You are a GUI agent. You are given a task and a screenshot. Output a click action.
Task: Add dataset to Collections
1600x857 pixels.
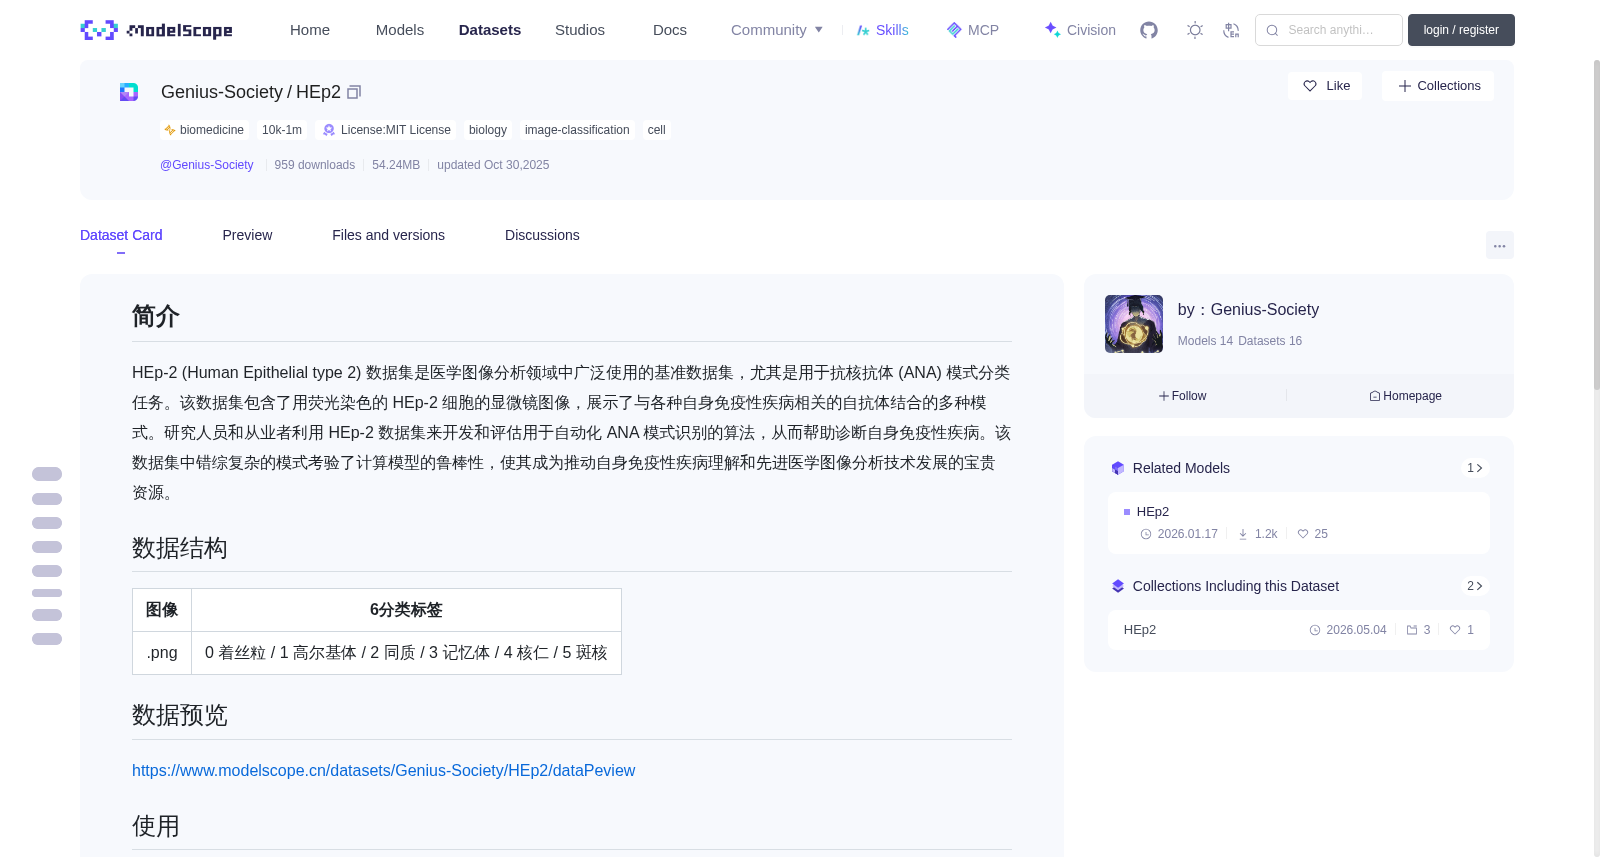click(1438, 86)
